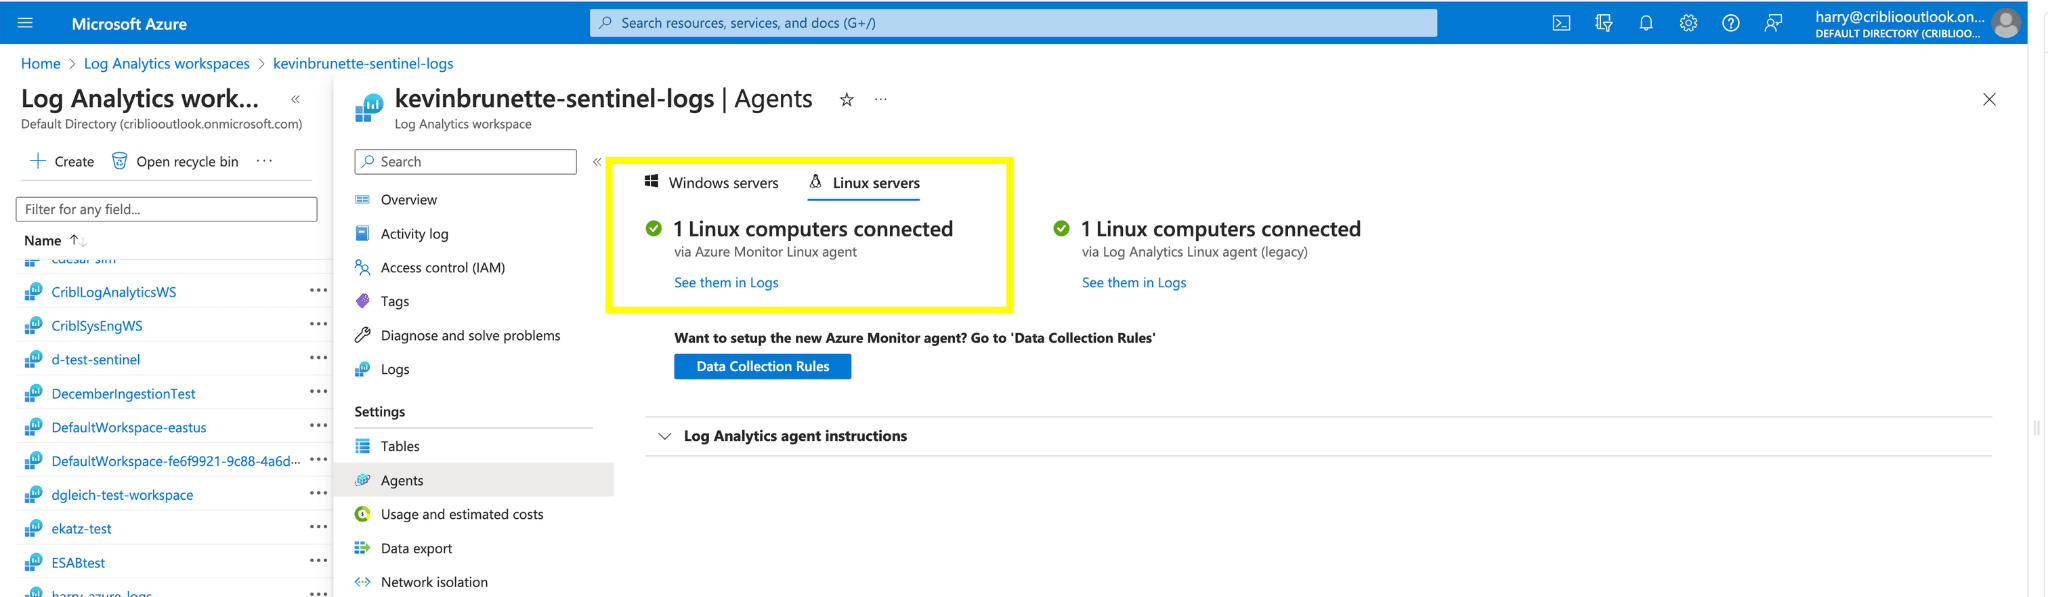The width and height of the screenshot is (2048, 597).
Task: Open Usage and estimated costs menu item
Action: (x=461, y=514)
